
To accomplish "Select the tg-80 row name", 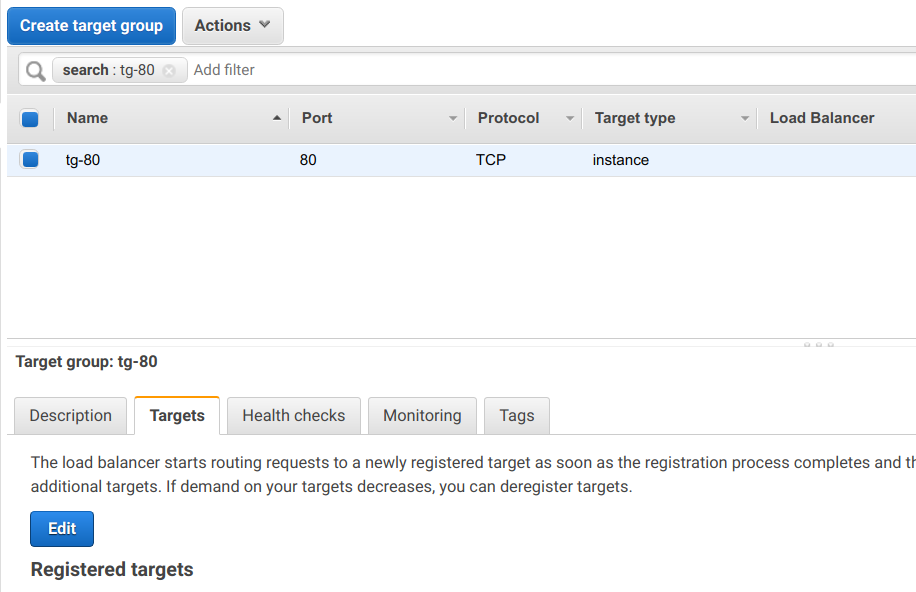I will point(83,160).
